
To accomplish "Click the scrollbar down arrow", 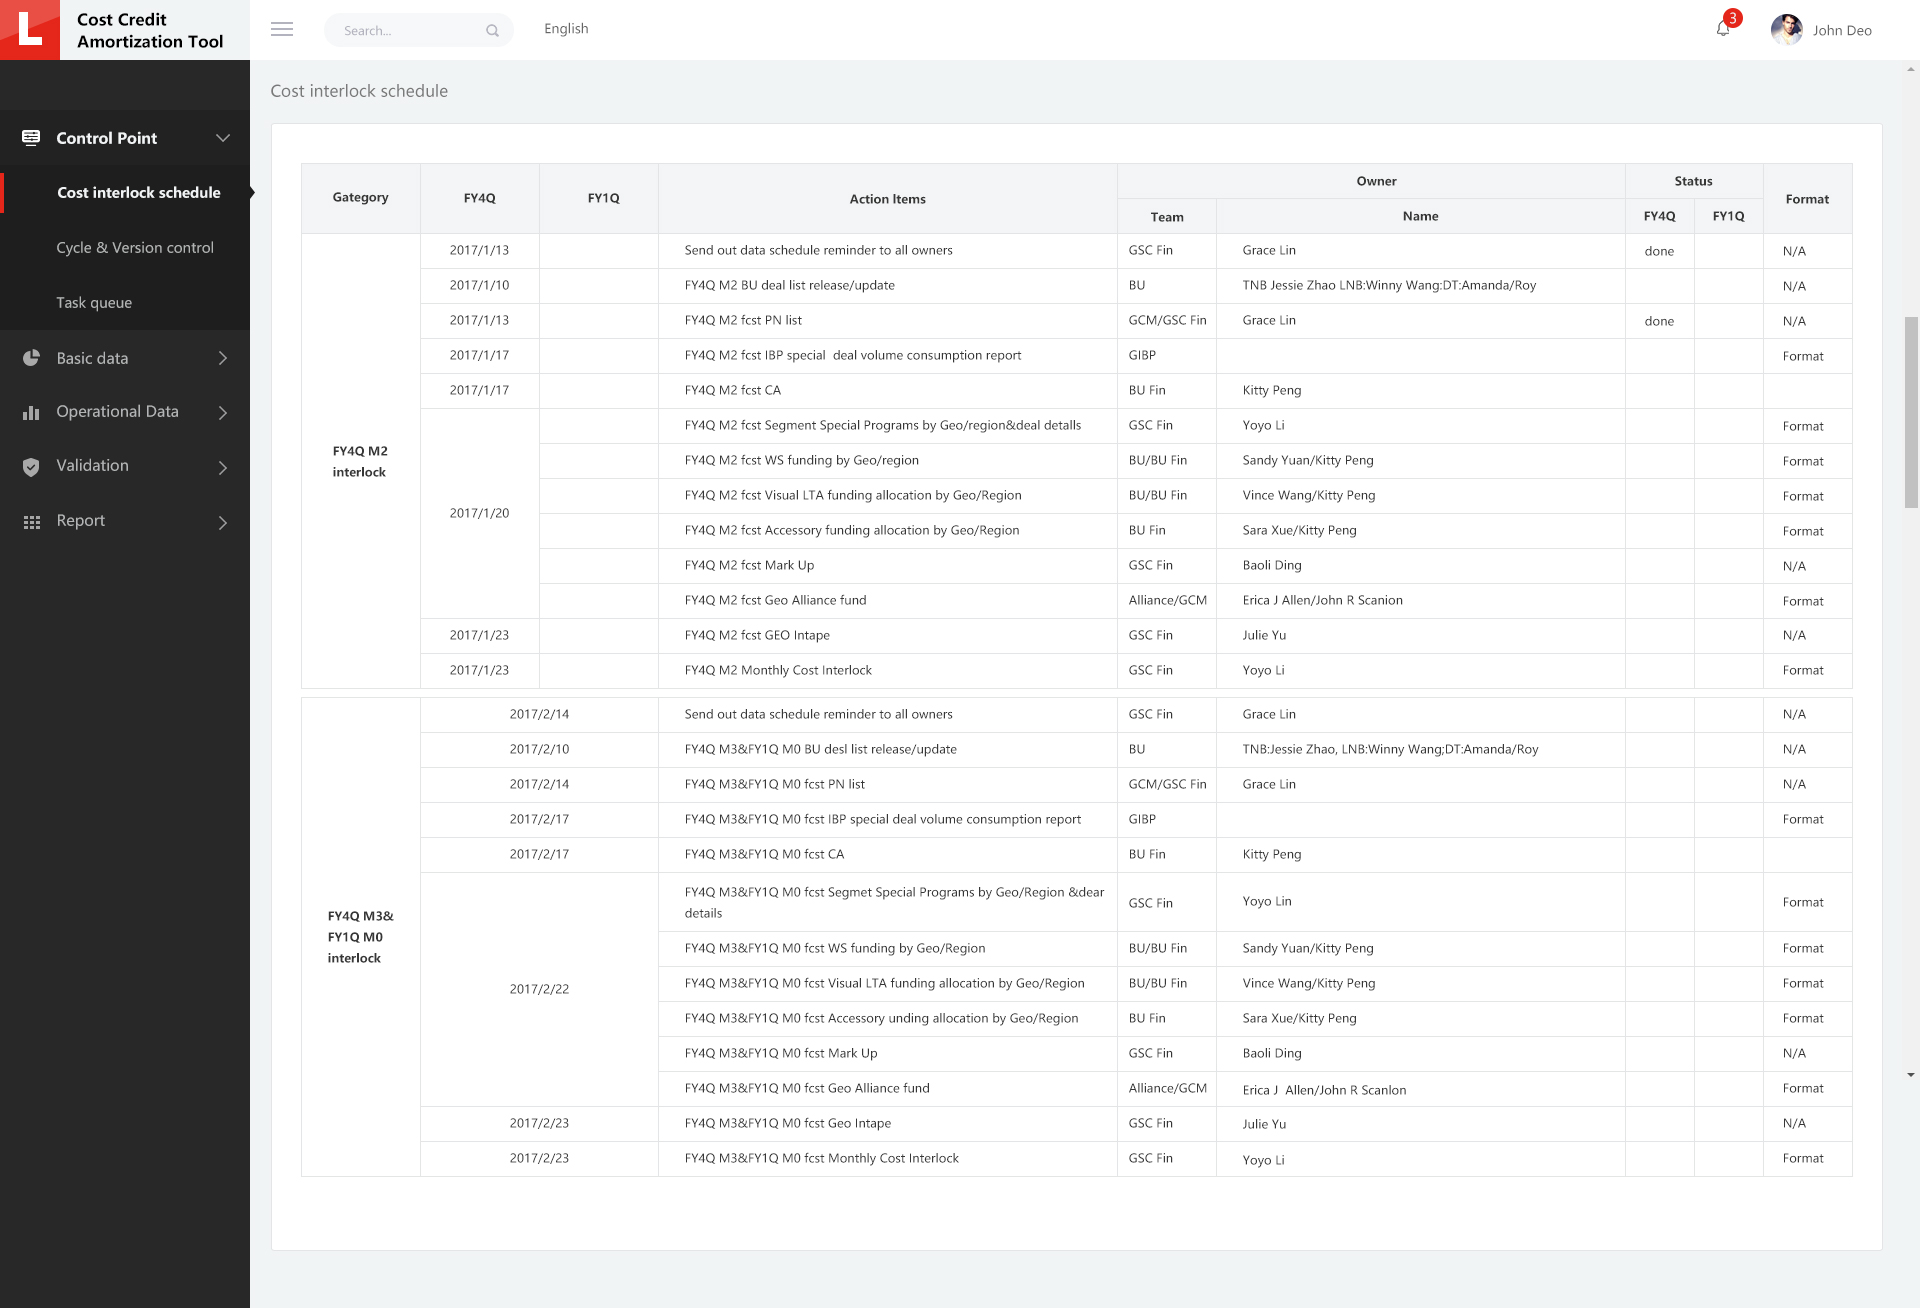I will coord(1911,1075).
